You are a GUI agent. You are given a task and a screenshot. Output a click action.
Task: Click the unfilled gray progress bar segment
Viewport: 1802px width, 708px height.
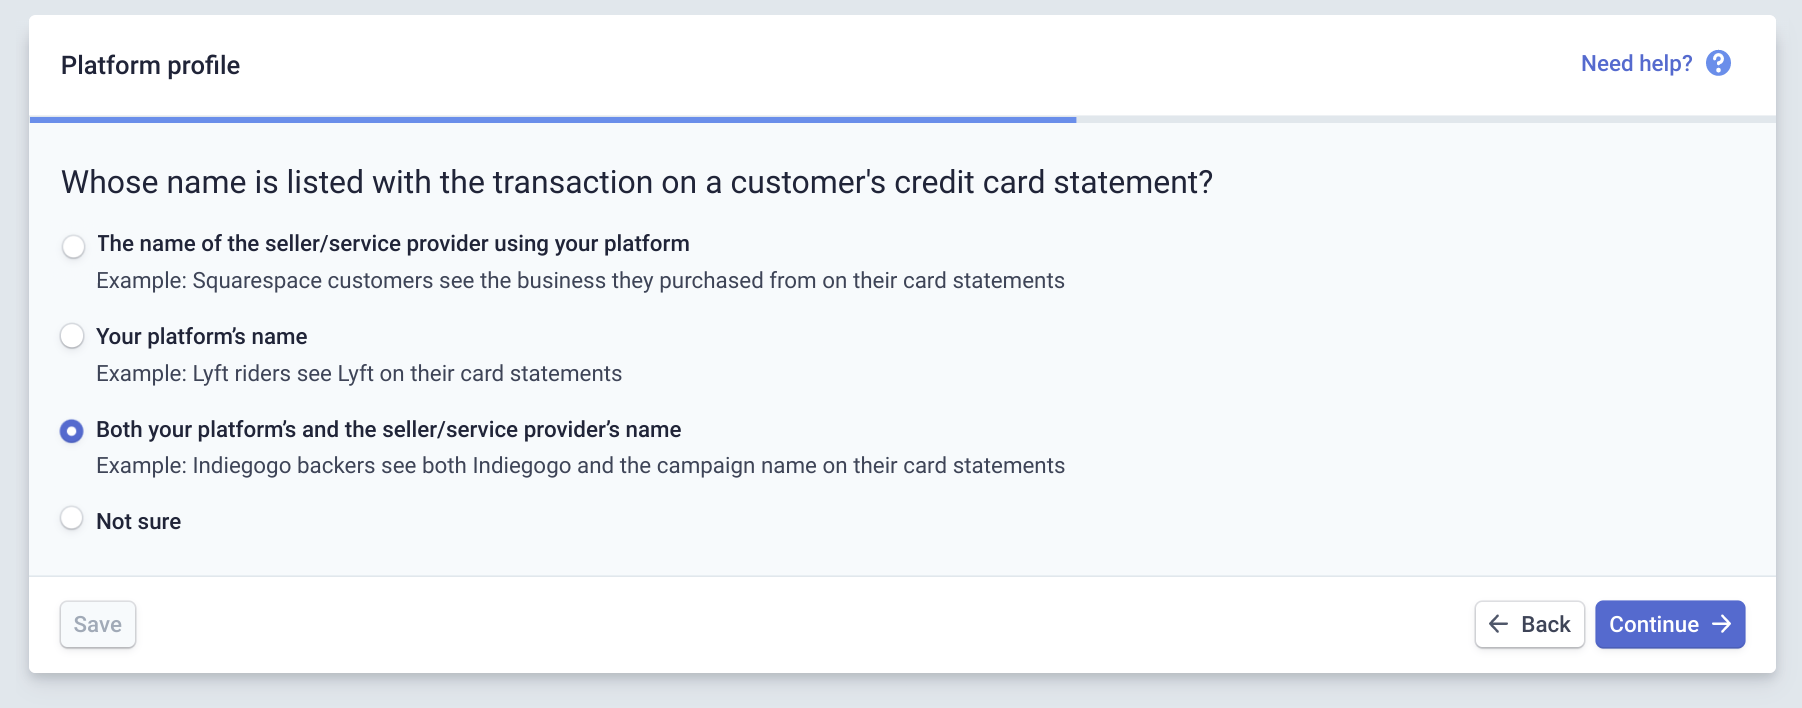point(1425,120)
